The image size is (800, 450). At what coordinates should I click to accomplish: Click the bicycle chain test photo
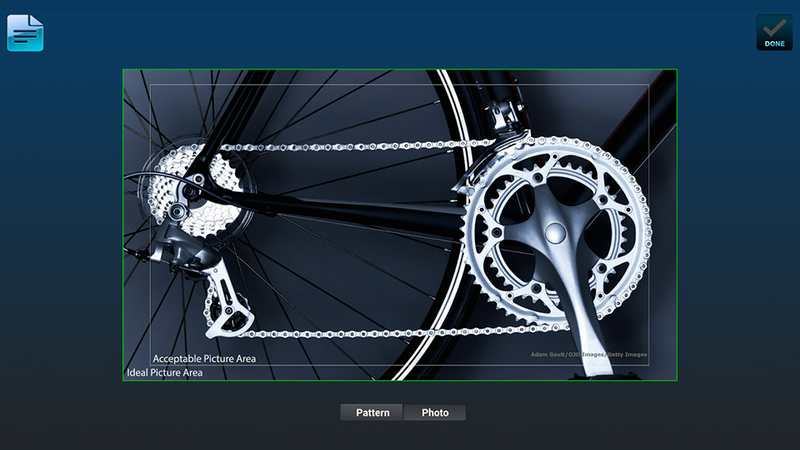[400, 225]
